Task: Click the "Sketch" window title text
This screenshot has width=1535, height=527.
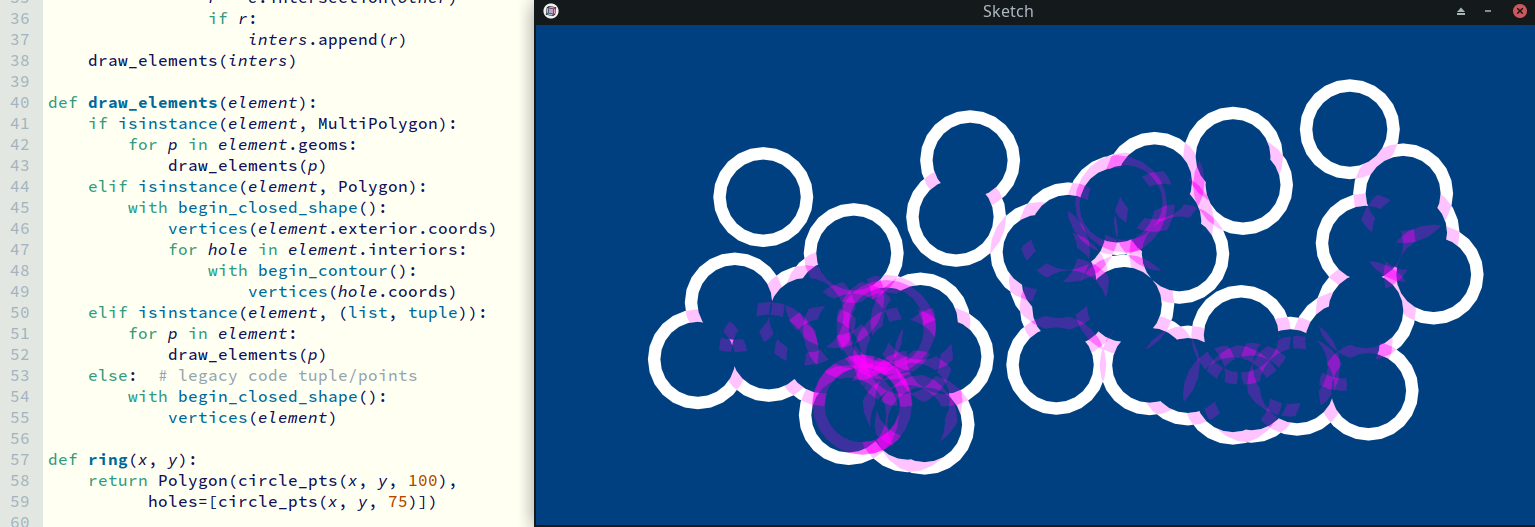Action: 1008,11
